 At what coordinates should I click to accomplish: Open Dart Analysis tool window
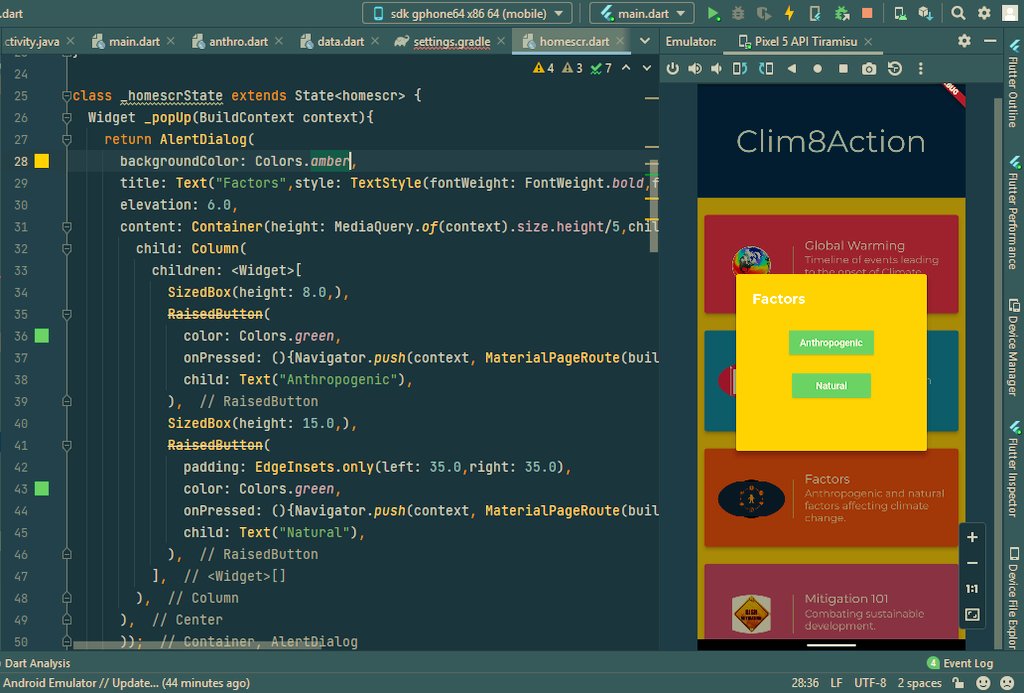coord(37,663)
